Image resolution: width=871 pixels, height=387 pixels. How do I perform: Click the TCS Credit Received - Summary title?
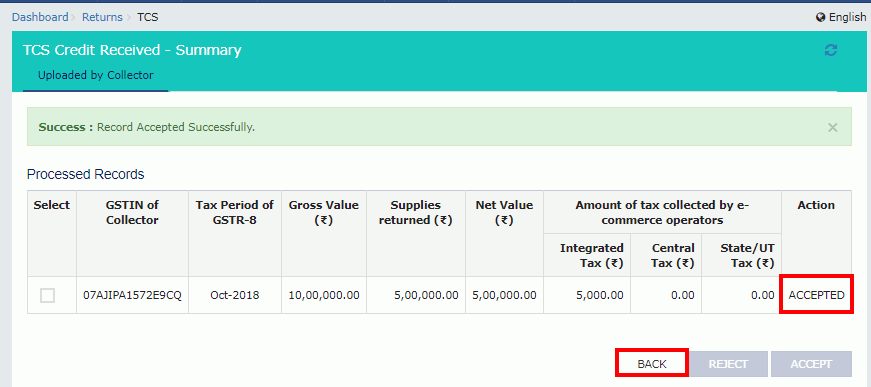tap(132, 50)
